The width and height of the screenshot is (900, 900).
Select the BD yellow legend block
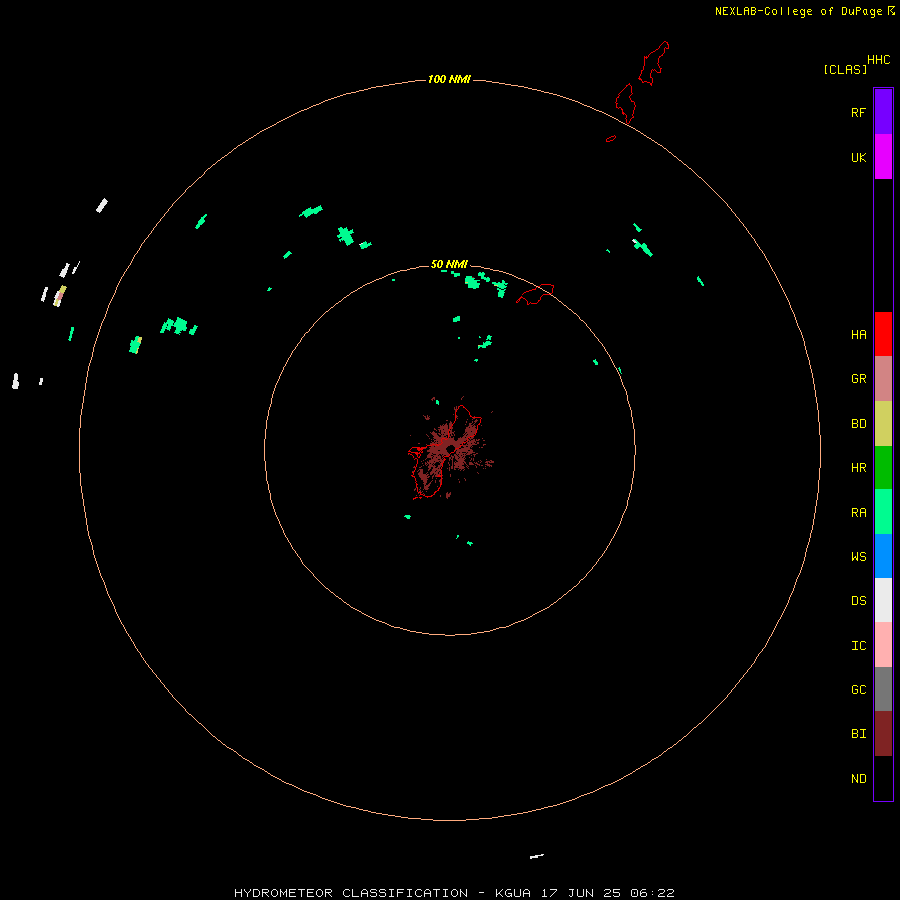click(x=883, y=424)
